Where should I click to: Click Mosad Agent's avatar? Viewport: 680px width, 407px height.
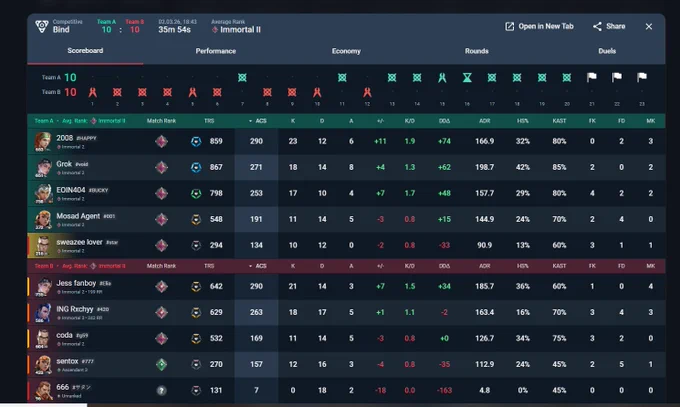tap(43, 220)
